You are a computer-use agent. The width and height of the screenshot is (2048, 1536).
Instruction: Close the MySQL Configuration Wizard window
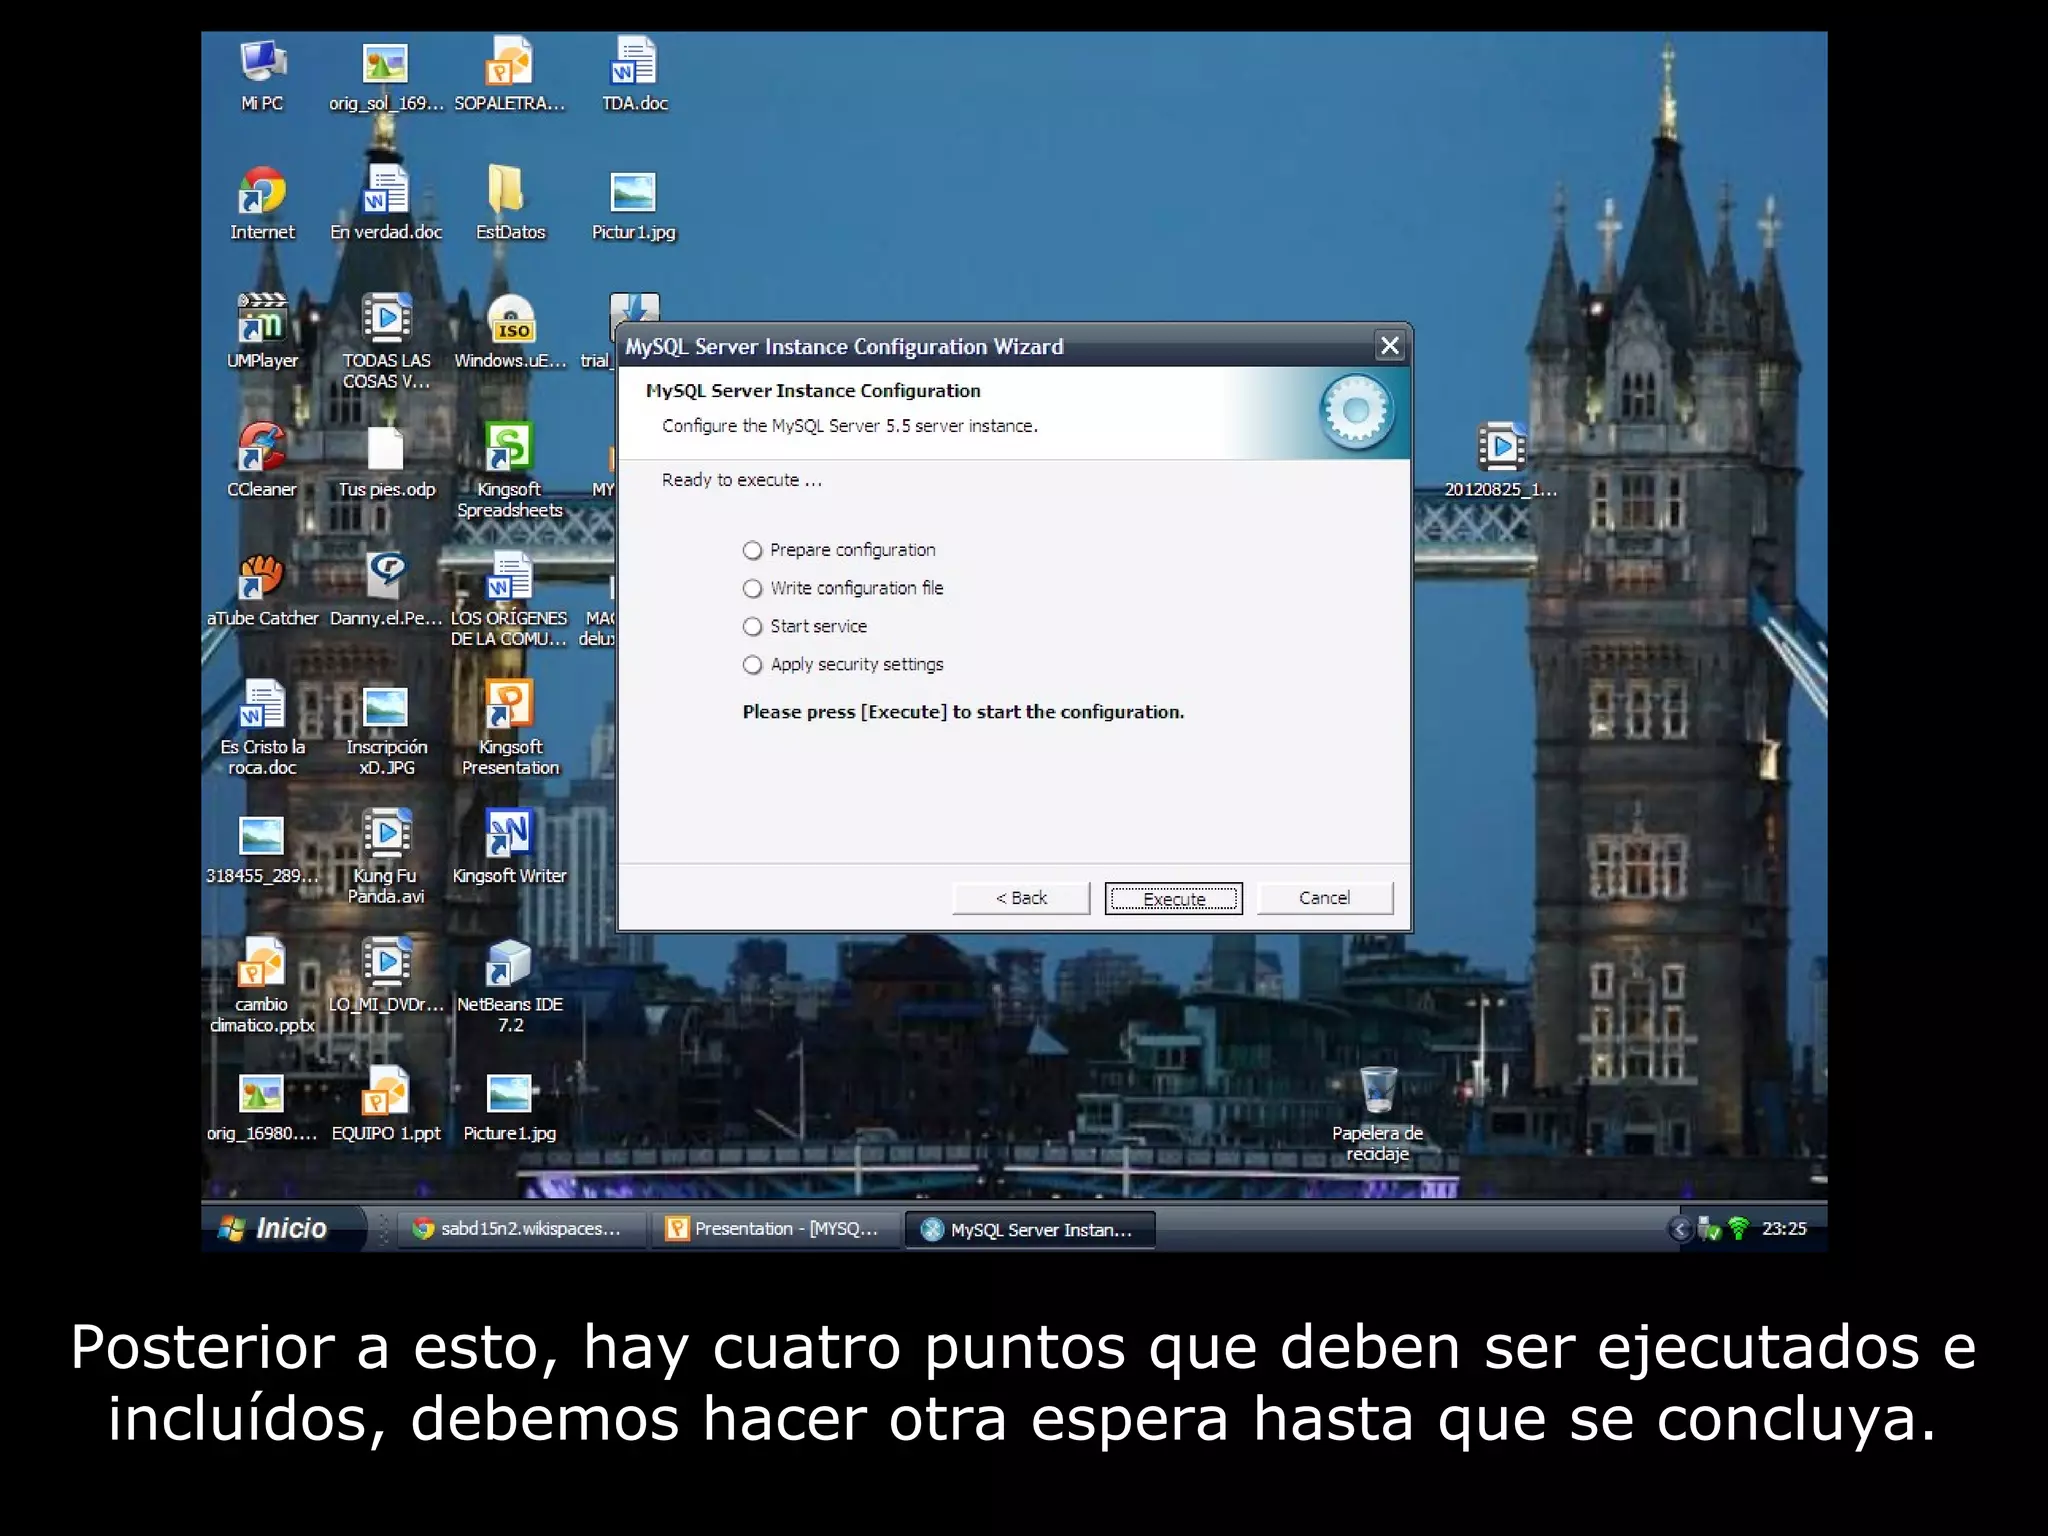1389,346
